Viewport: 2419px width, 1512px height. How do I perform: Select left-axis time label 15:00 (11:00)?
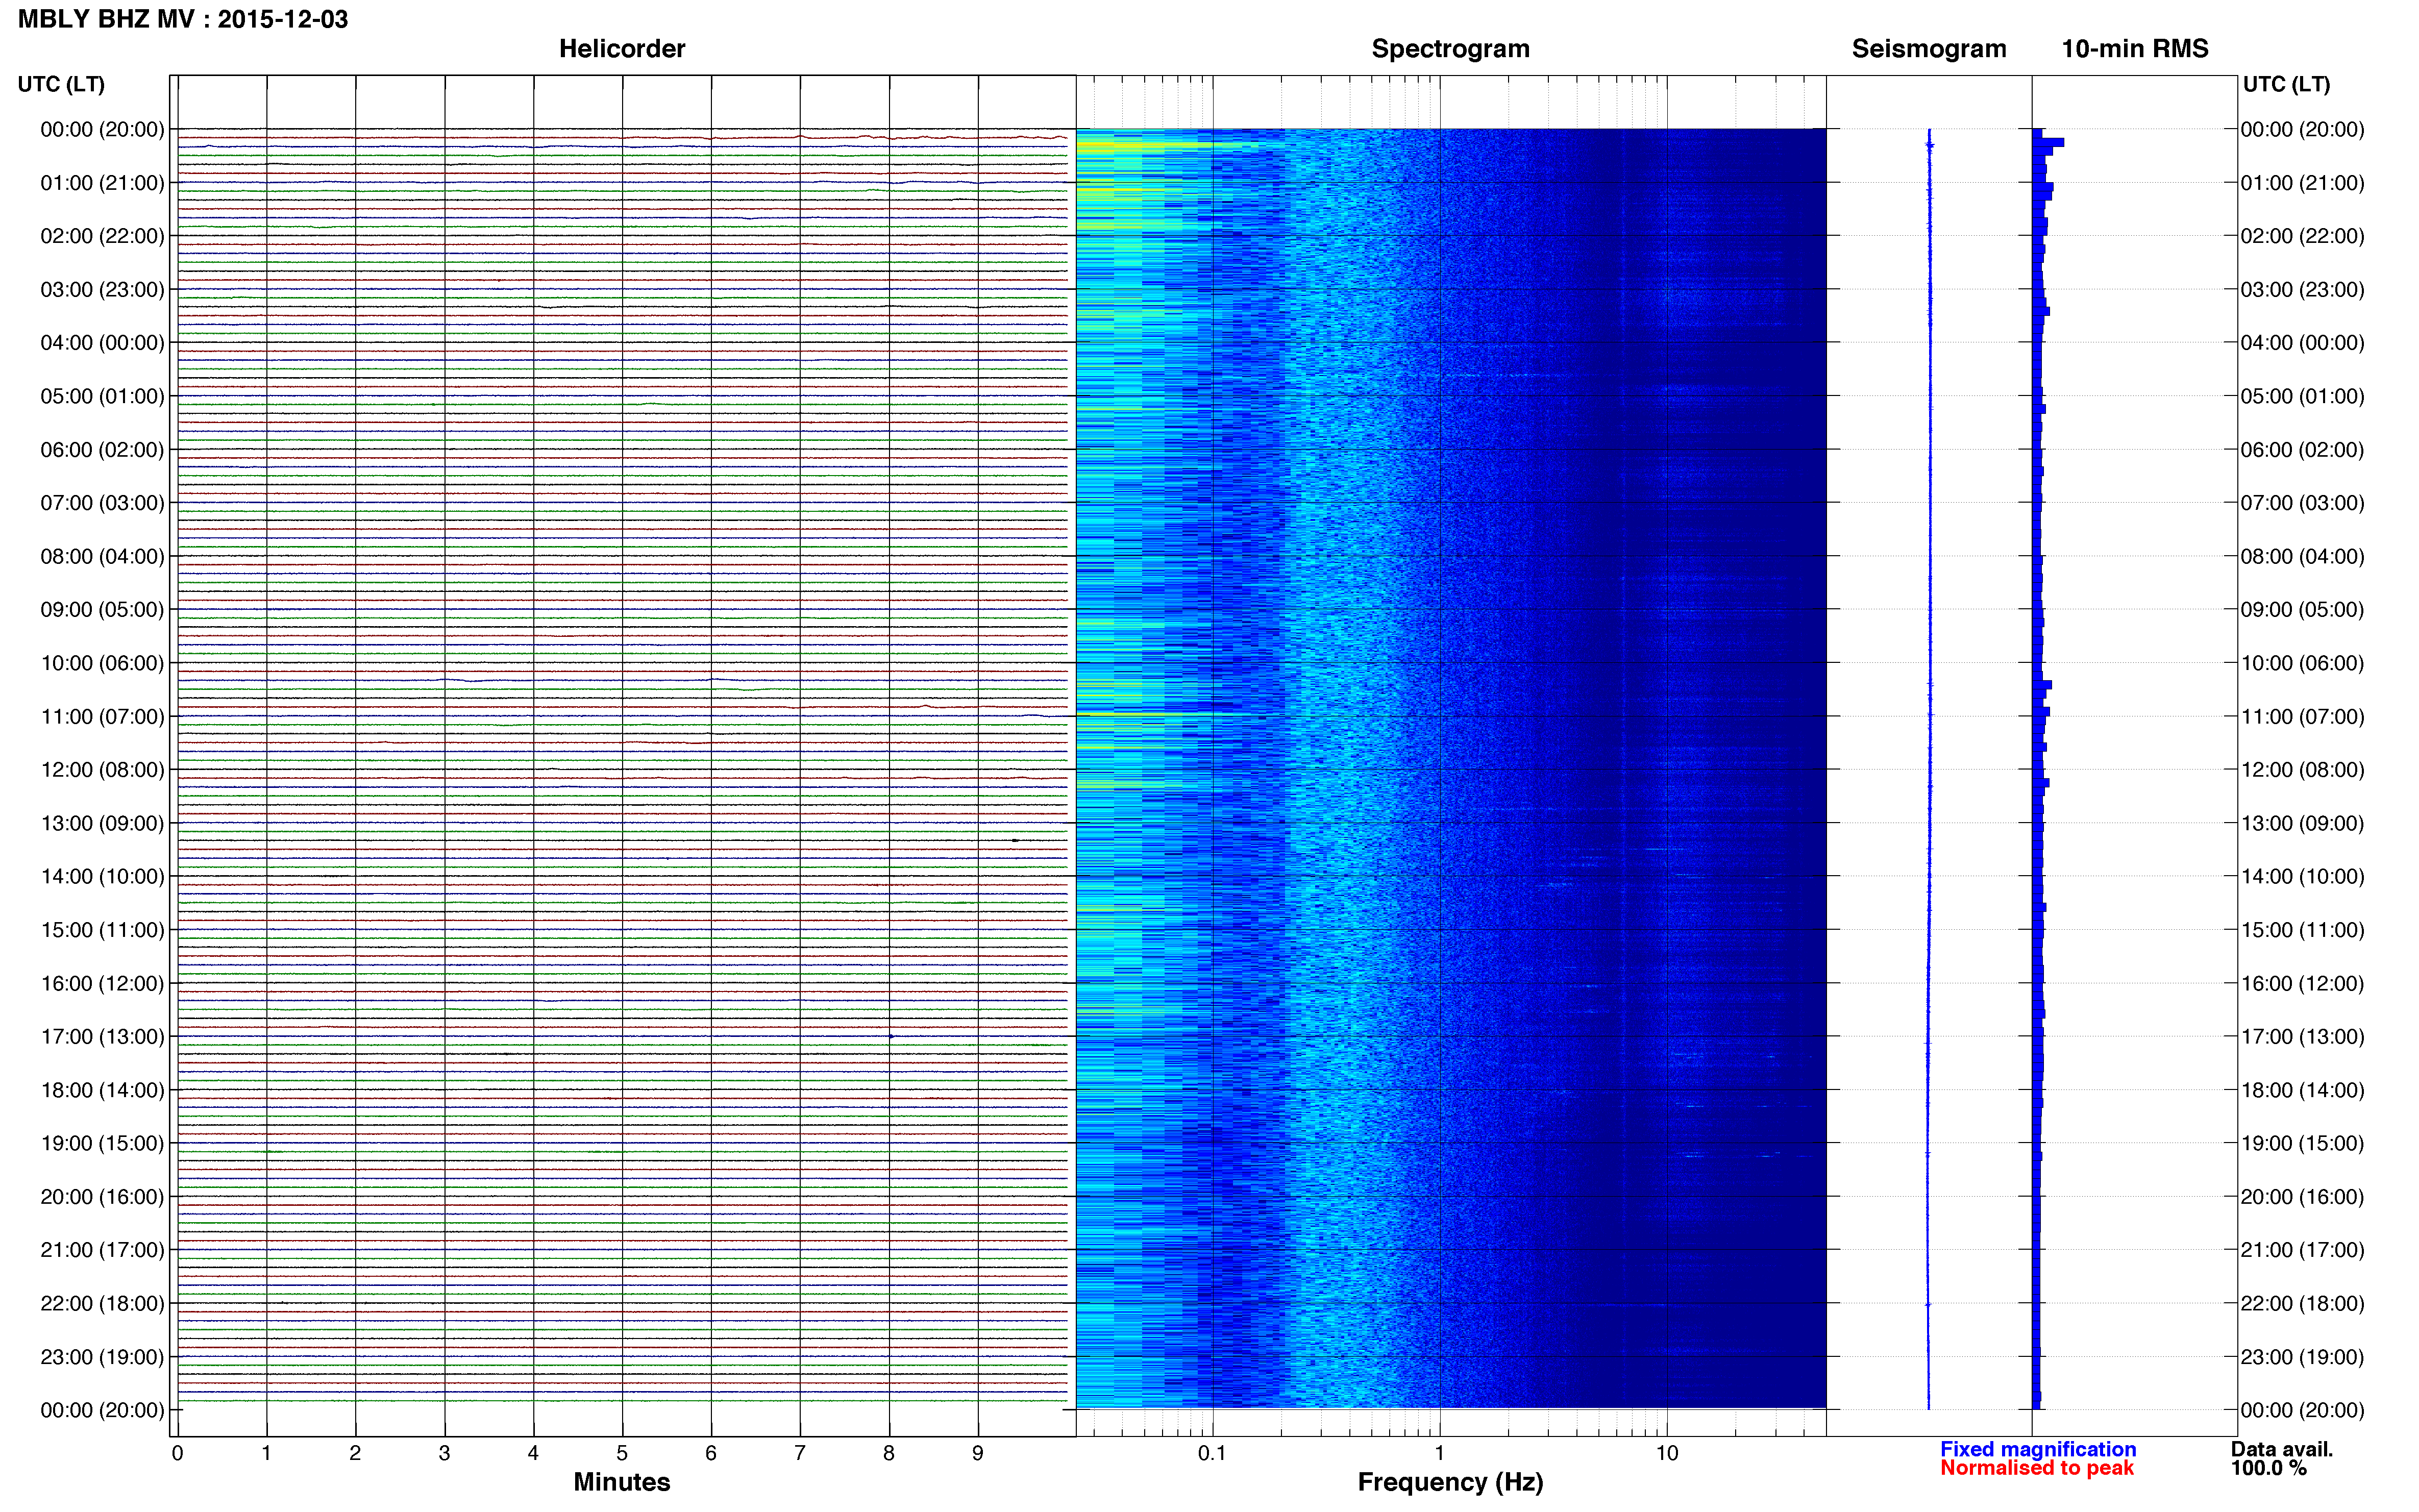pyautogui.click(x=102, y=930)
